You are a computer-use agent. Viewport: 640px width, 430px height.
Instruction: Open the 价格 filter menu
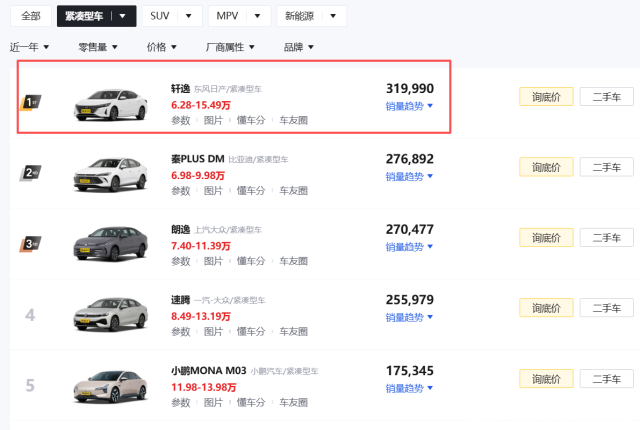pos(161,47)
